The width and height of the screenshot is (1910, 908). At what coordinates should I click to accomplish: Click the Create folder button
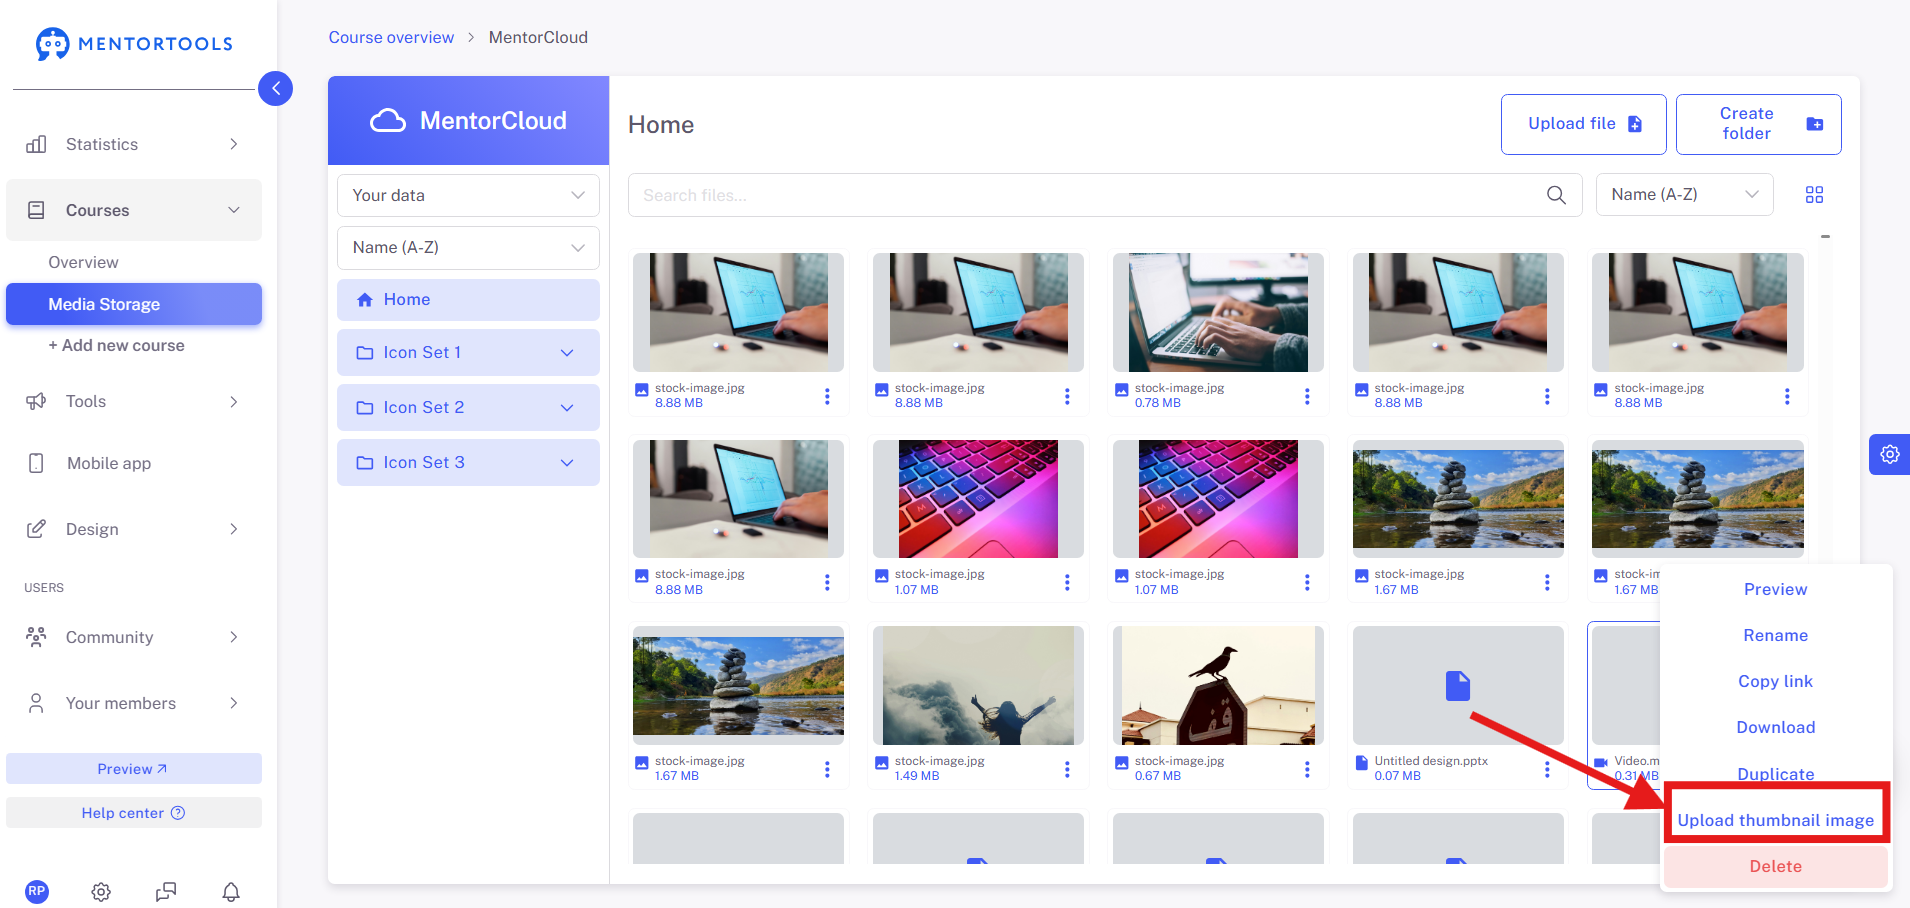click(1758, 124)
